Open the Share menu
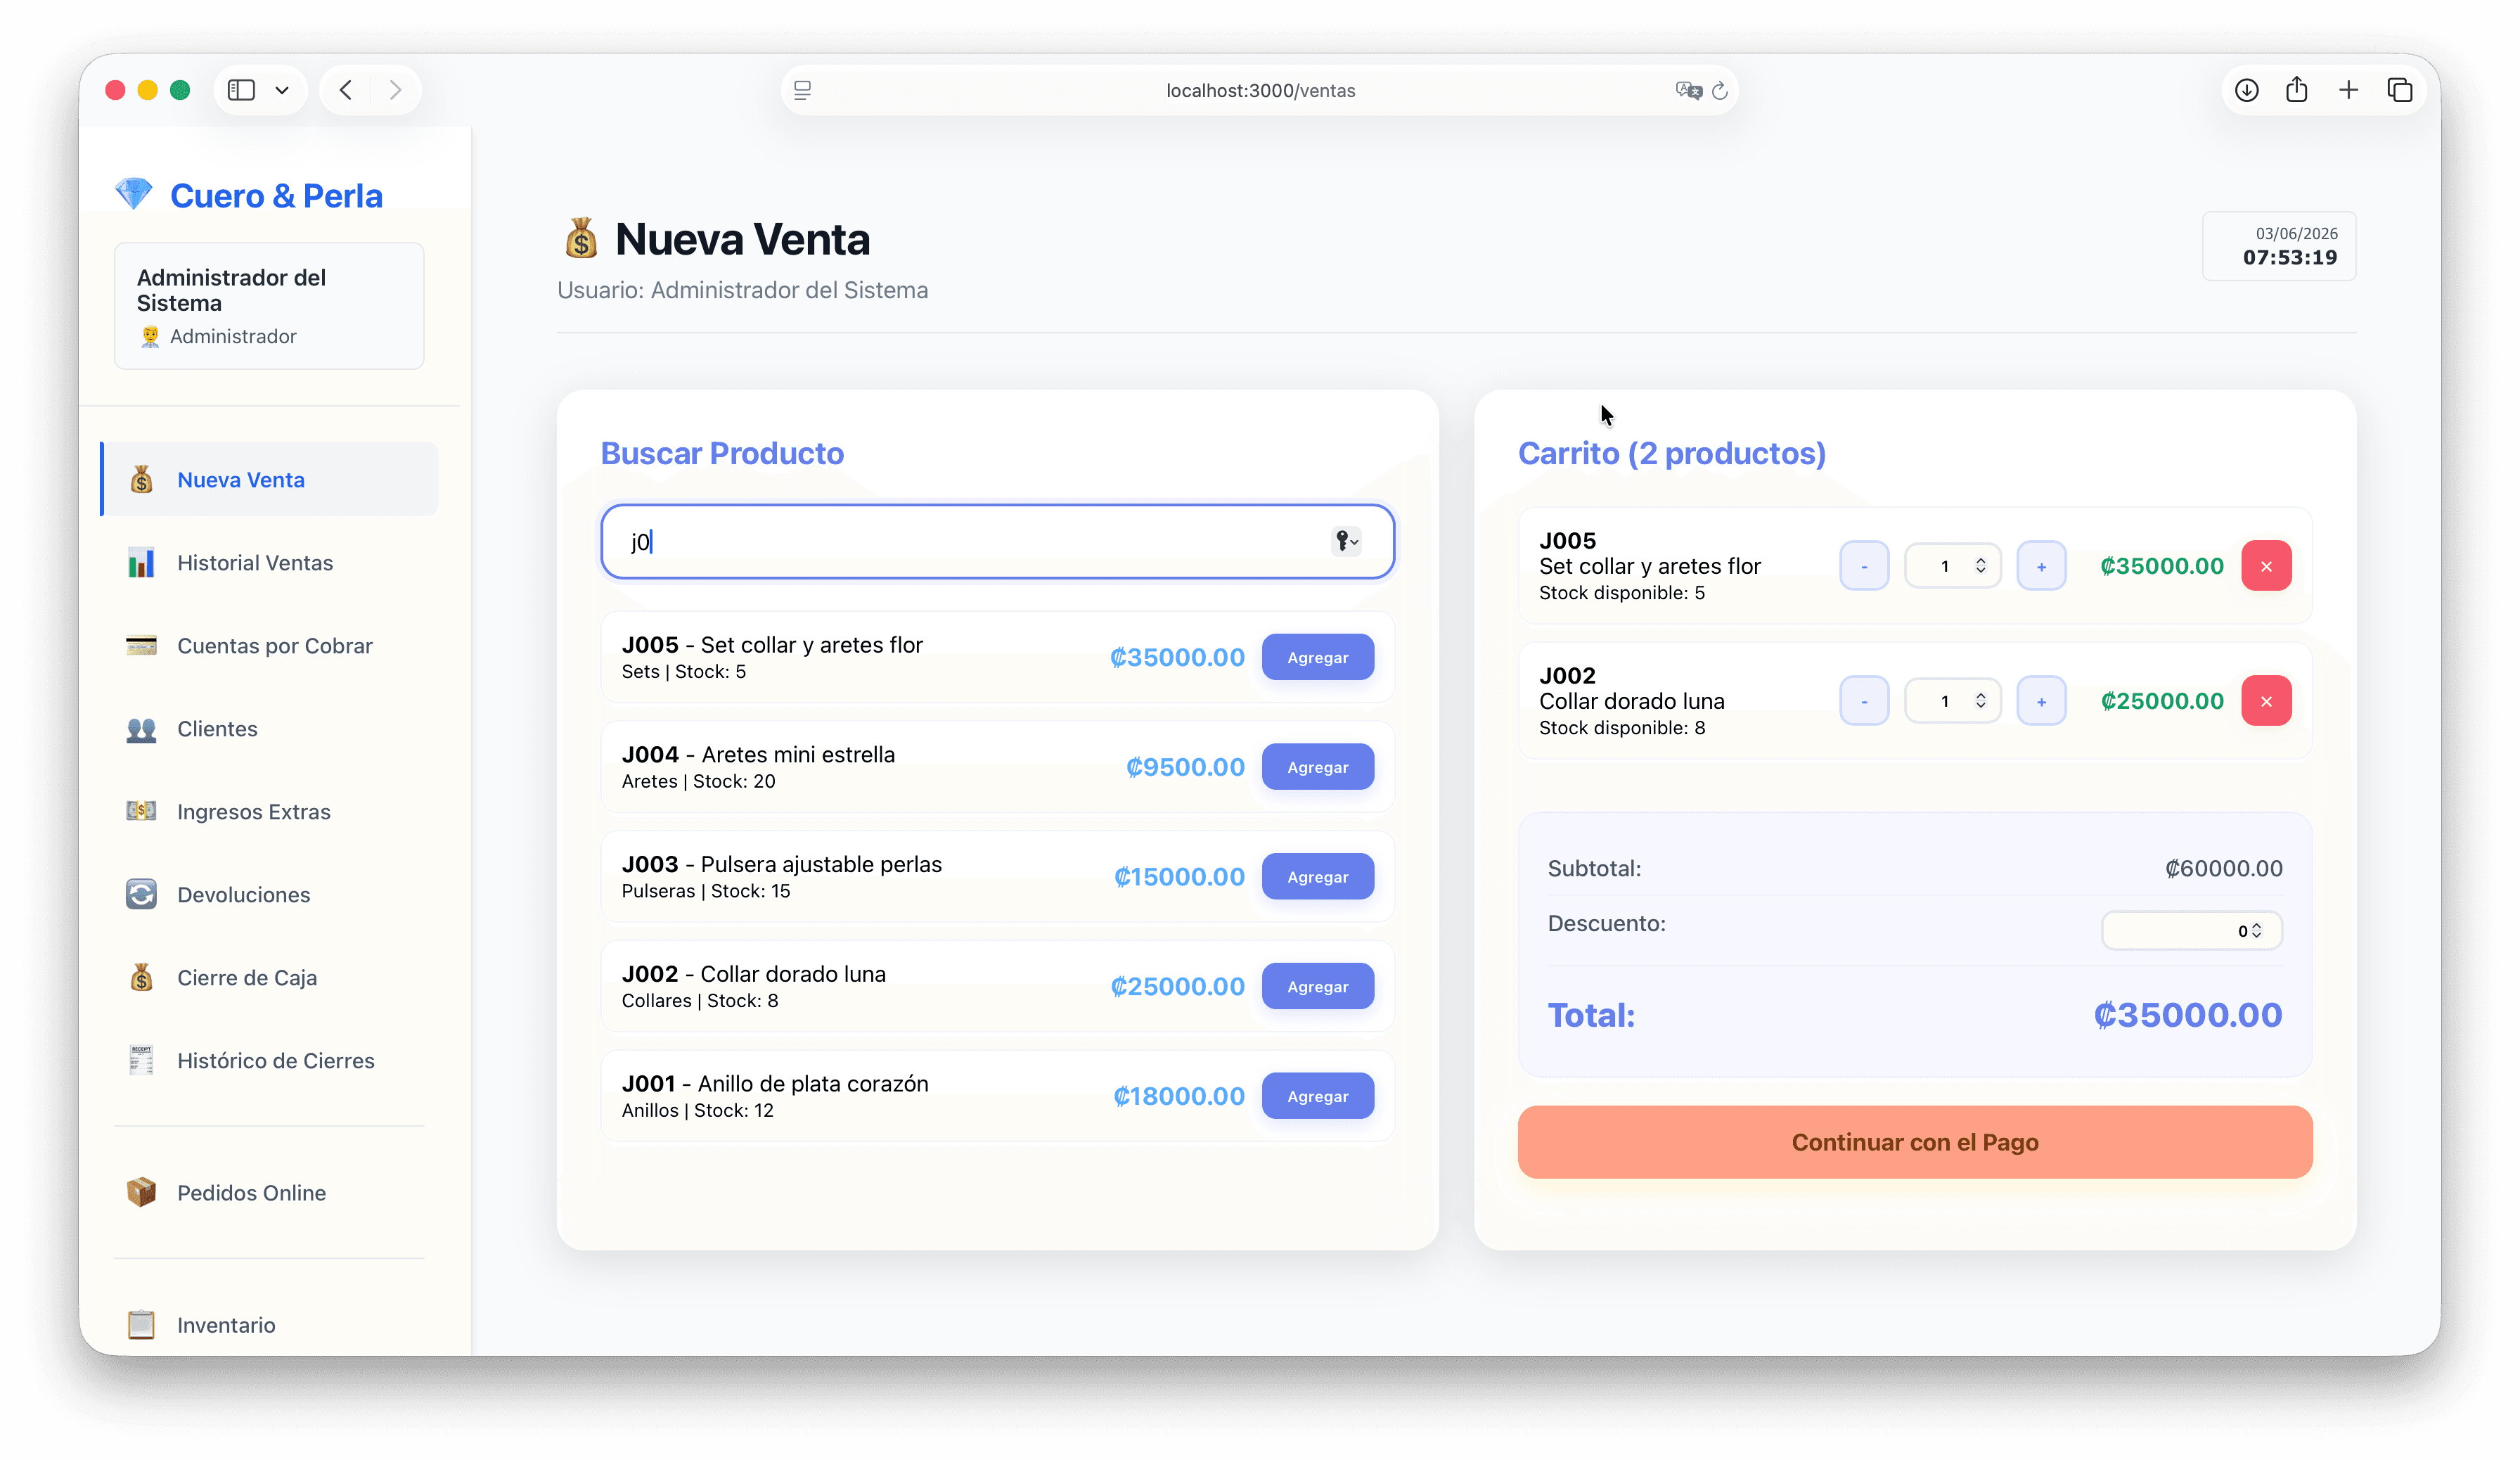Image resolution: width=2520 pixels, height=1460 pixels. tap(2296, 89)
